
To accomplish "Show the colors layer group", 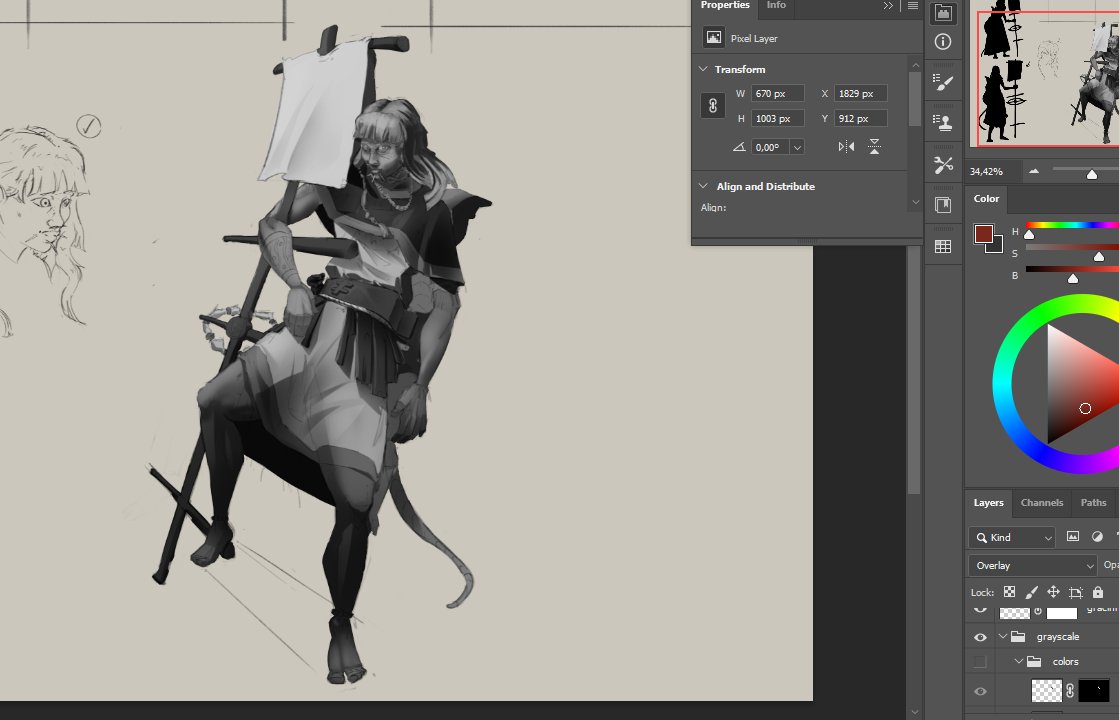I will point(978,661).
